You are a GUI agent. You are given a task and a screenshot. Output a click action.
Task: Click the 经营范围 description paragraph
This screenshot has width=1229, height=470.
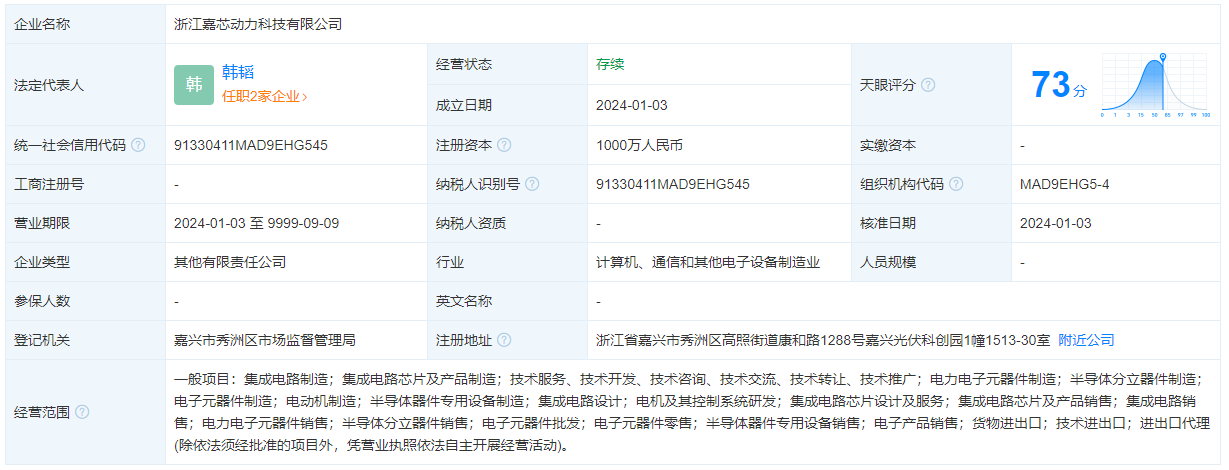click(692, 412)
